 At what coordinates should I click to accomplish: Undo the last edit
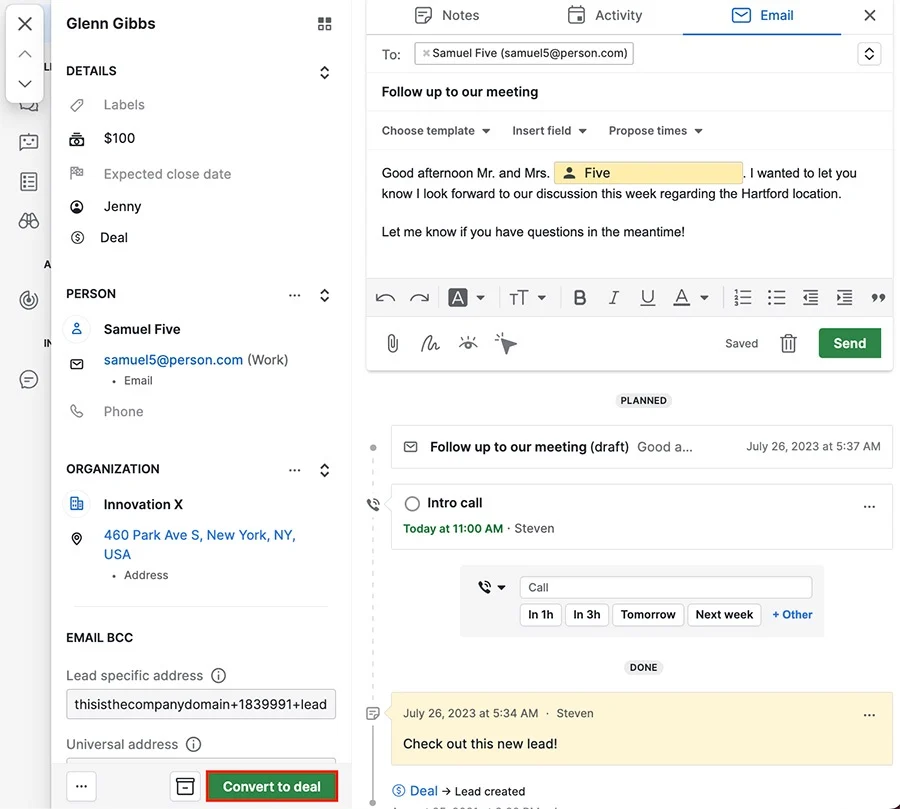[385, 297]
